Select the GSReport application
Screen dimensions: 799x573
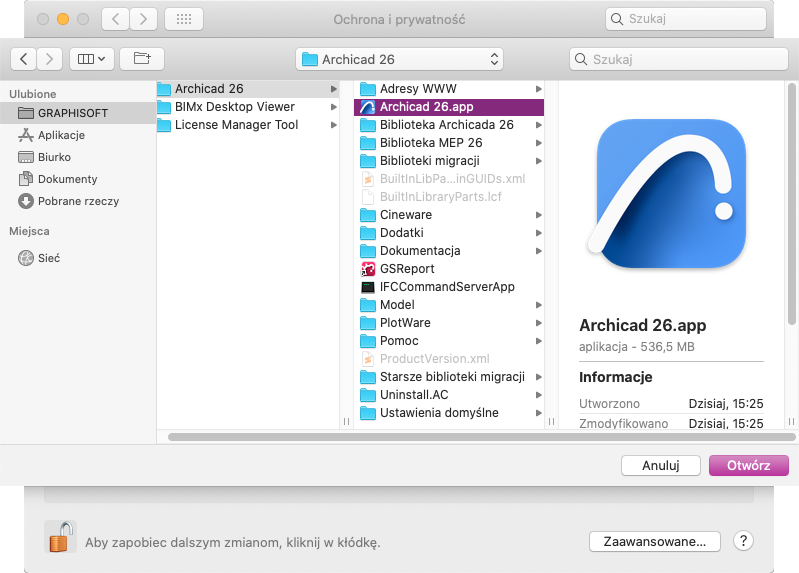point(449,269)
